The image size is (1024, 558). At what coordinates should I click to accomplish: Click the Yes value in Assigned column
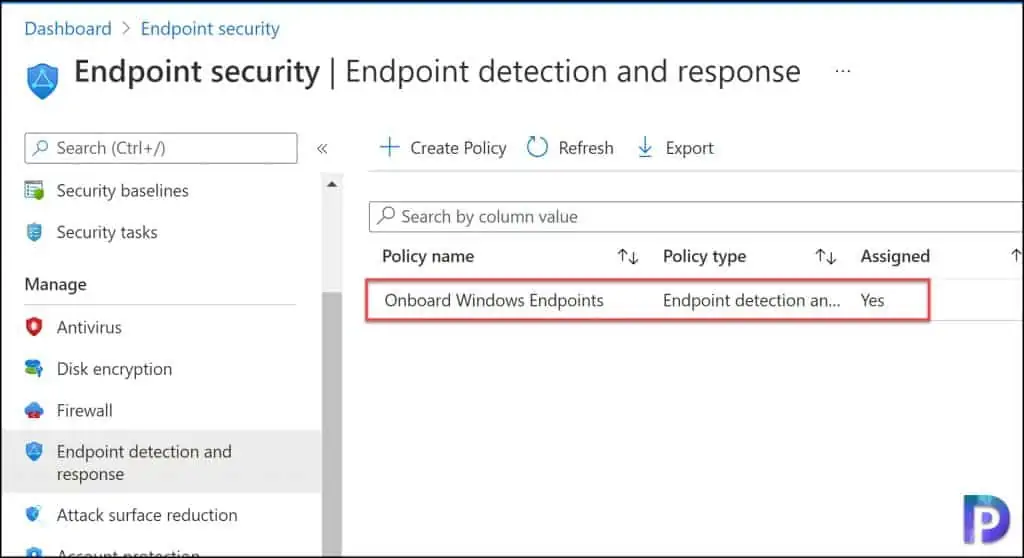(x=872, y=301)
